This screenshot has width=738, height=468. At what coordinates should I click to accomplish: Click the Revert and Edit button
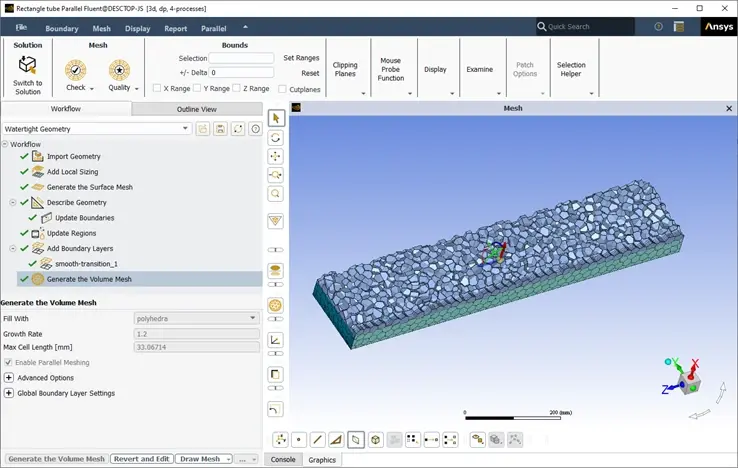[142, 459]
